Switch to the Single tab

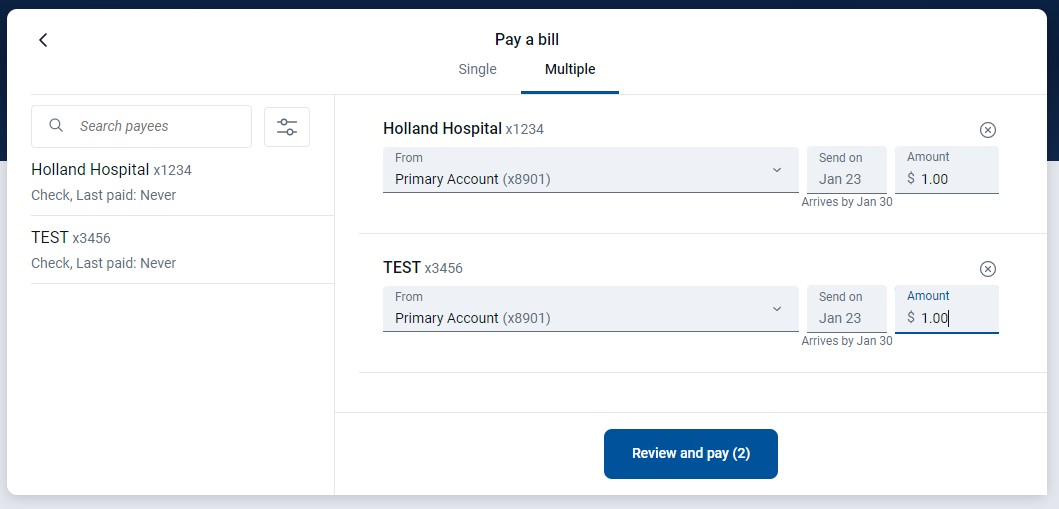pyautogui.click(x=477, y=69)
